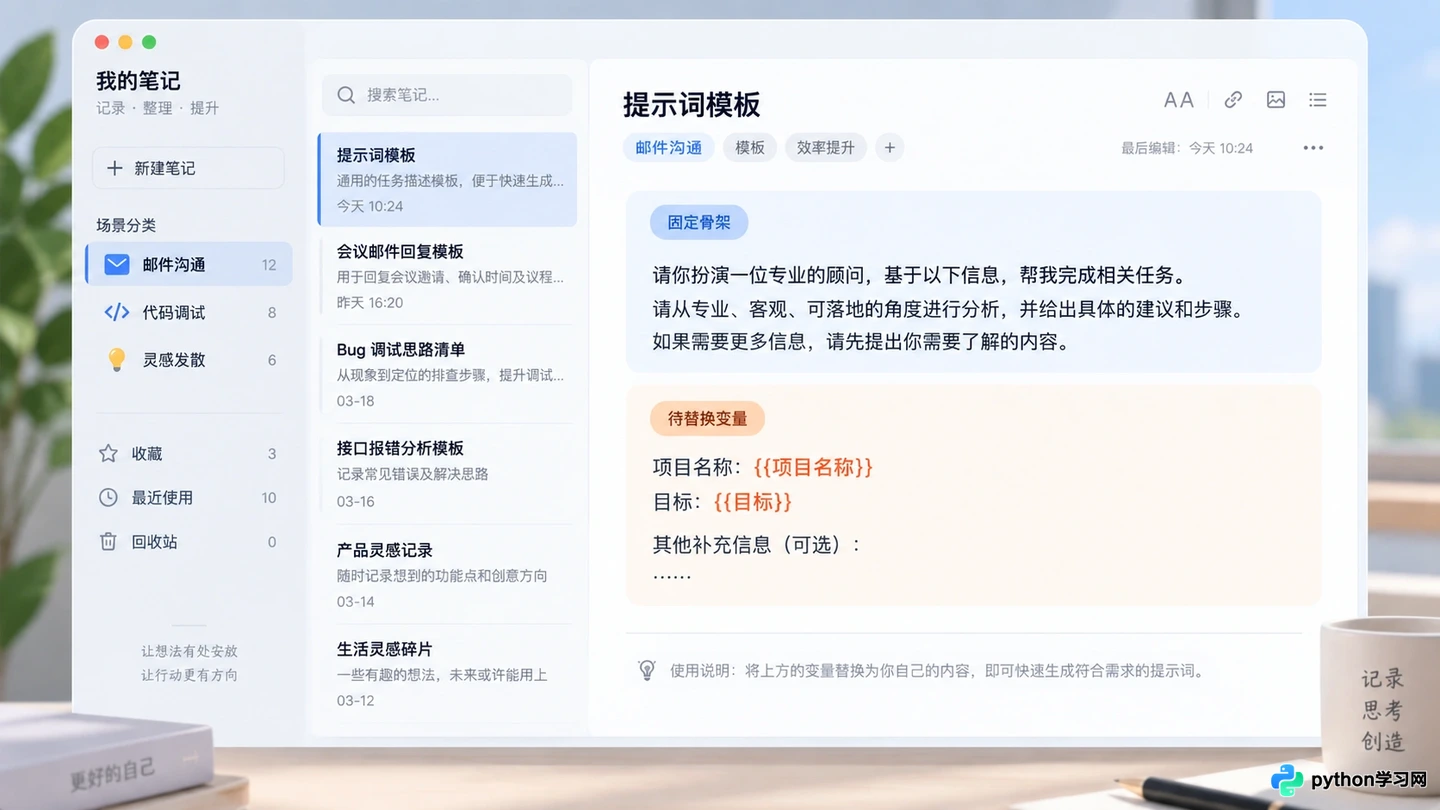1440x810 pixels.
Task: Click the 待替换变量 section label
Action: click(x=707, y=418)
